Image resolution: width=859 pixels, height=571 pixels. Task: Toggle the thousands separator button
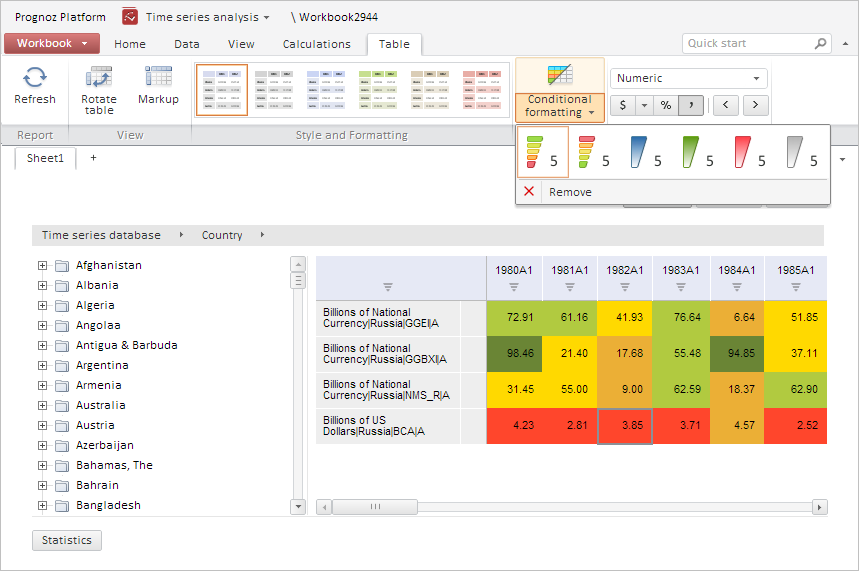[x=691, y=105]
